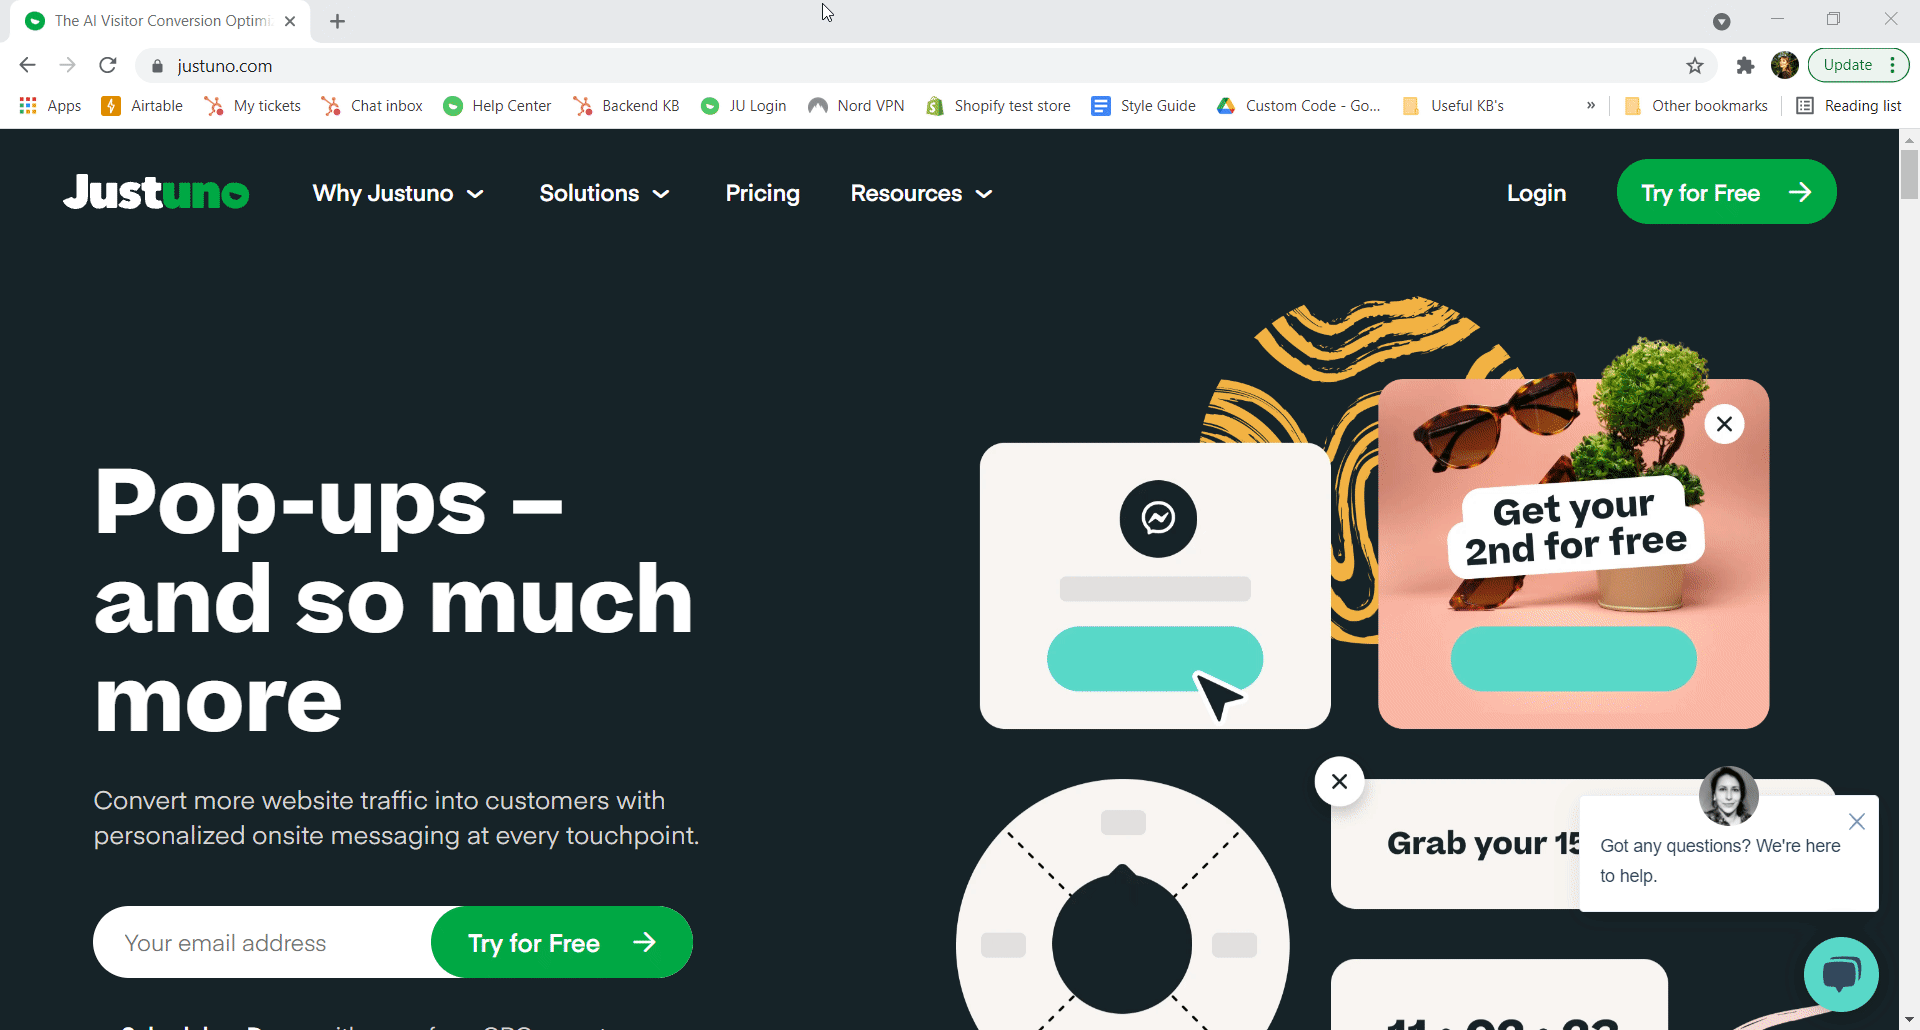Expand the Resources dropdown
Screen dimensions: 1920x1030
[x=921, y=193]
